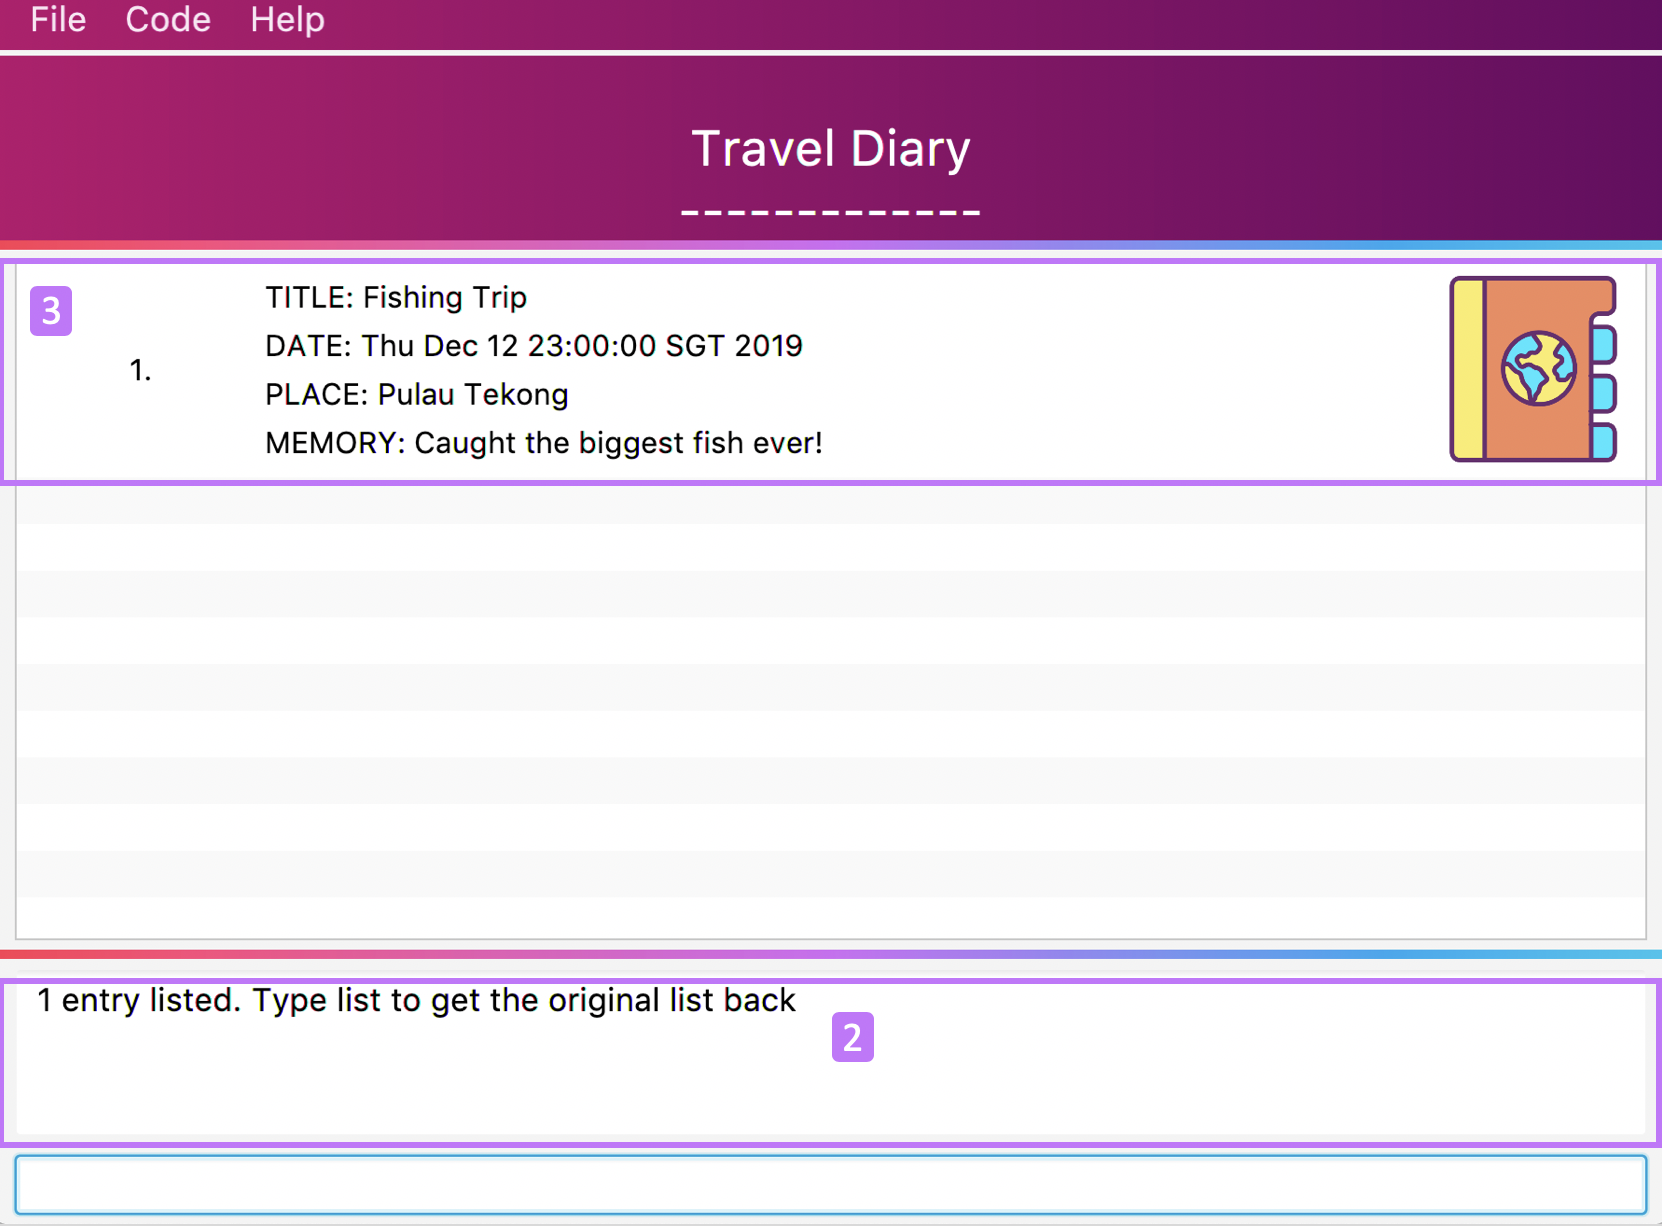Click the 'Travel Diary' header title

click(831, 149)
